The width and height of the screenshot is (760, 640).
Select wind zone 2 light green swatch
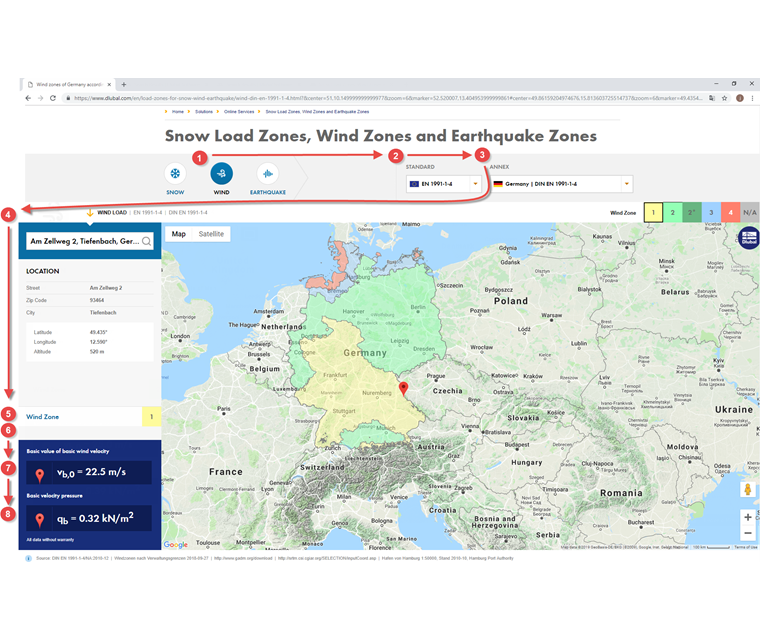[672, 212]
